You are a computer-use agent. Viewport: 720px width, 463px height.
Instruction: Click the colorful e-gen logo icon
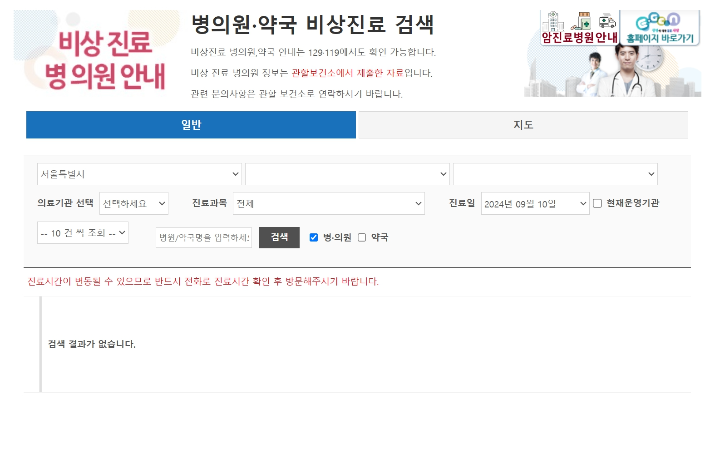(658, 22)
